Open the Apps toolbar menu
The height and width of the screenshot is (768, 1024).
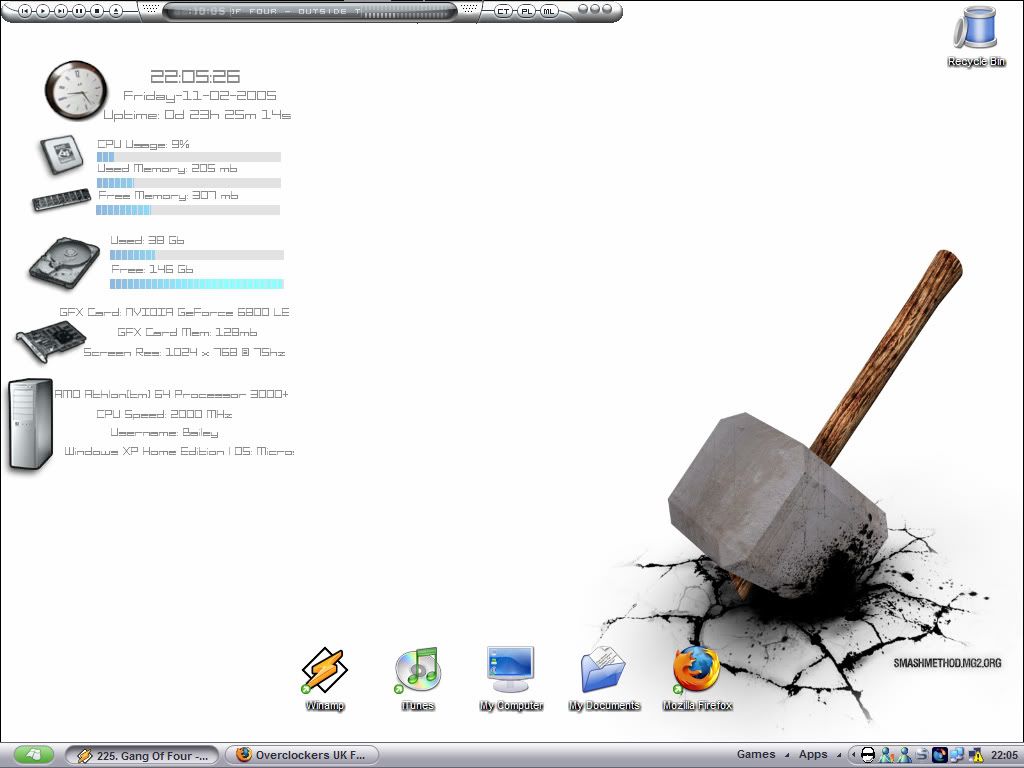pyautogui.click(x=813, y=754)
